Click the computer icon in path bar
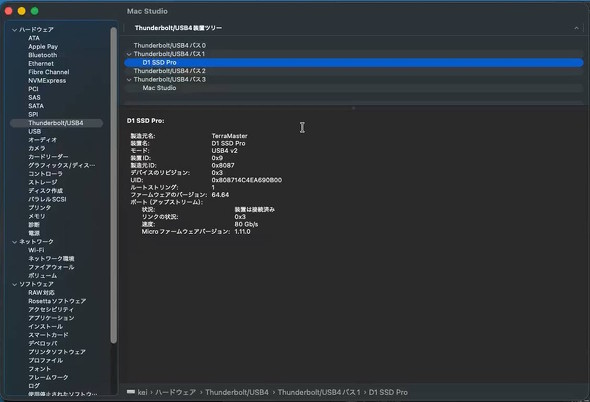The width and height of the screenshot is (590, 402). [131, 392]
